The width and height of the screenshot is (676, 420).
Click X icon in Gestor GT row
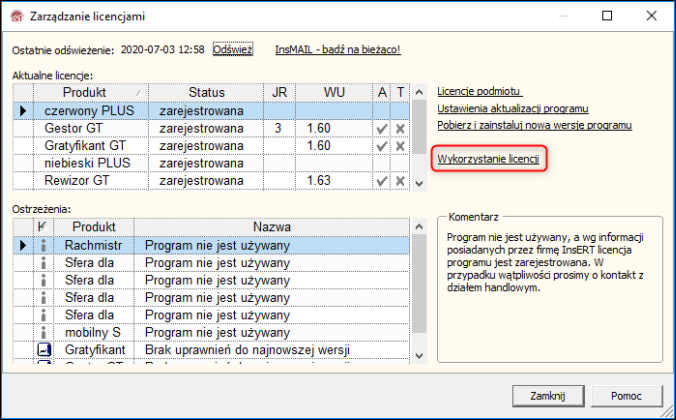tap(400, 129)
